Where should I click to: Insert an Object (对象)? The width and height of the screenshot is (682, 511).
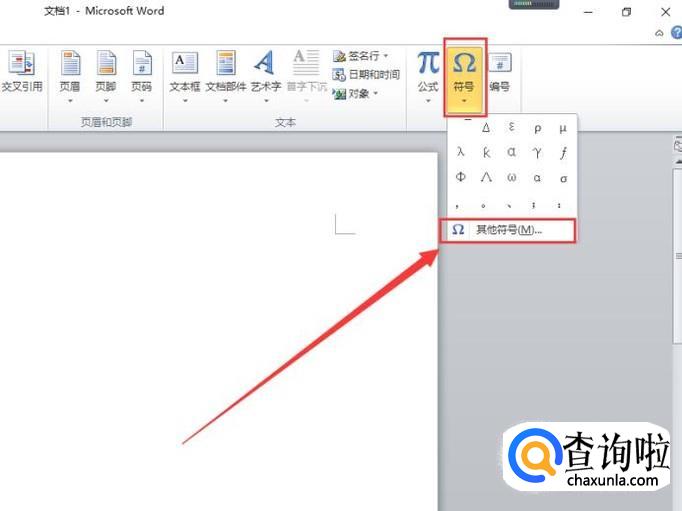(x=355, y=94)
